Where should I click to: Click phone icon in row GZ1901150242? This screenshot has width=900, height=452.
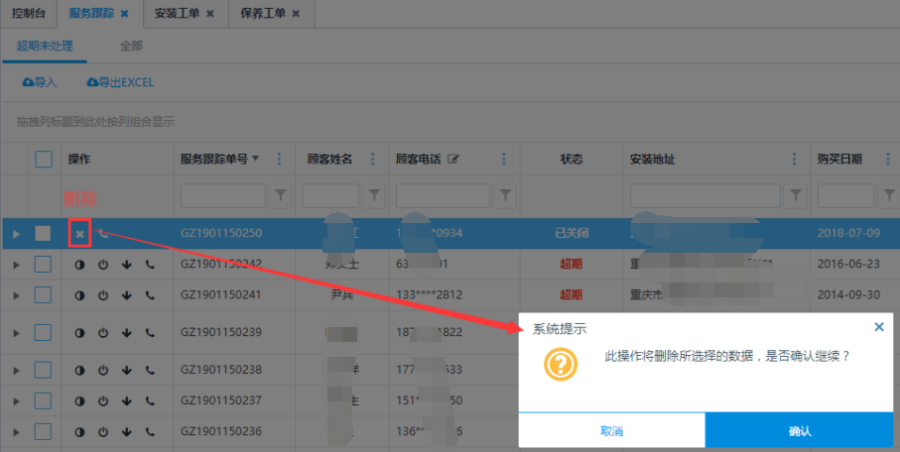click(150, 265)
